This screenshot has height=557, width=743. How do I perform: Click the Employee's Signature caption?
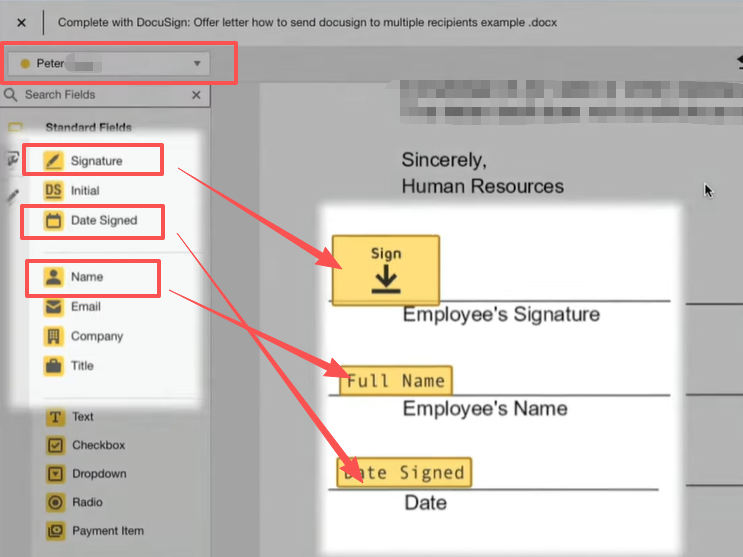click(x=501, y=315)
